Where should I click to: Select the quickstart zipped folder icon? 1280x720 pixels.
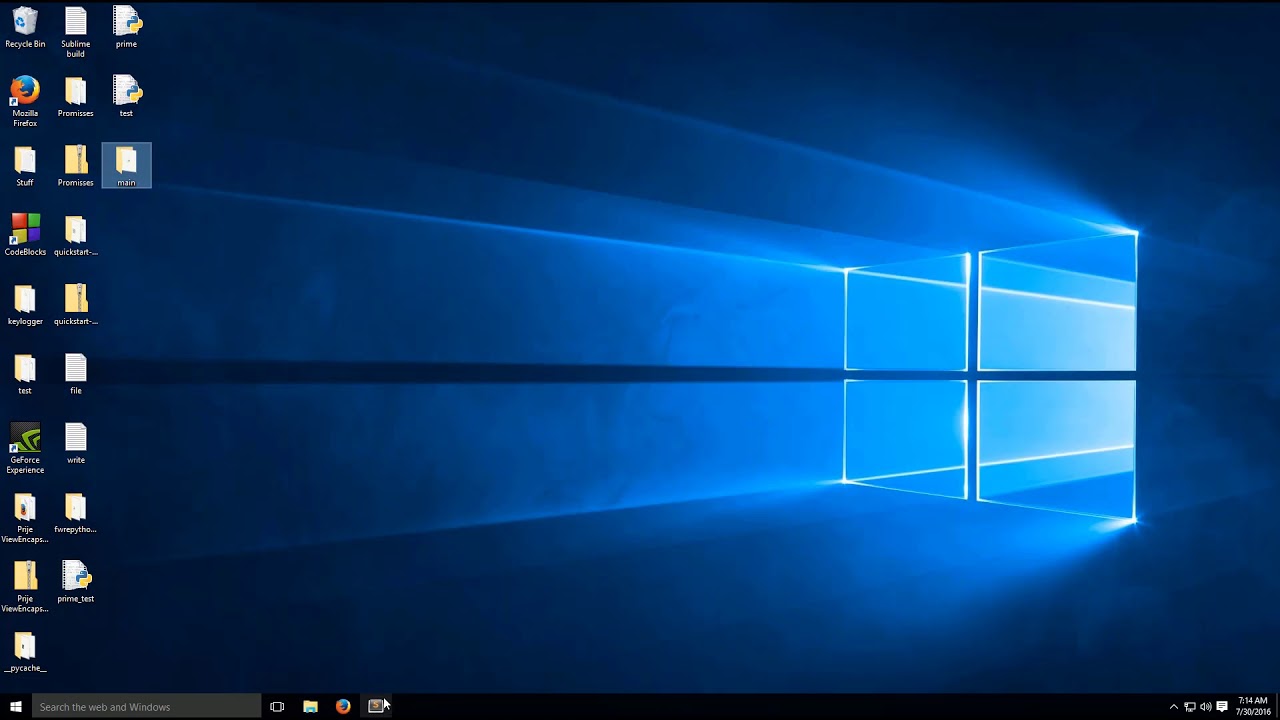76,305
